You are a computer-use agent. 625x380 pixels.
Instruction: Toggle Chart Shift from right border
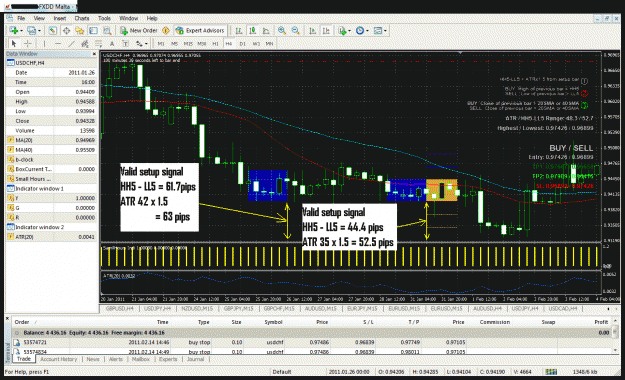326,30
